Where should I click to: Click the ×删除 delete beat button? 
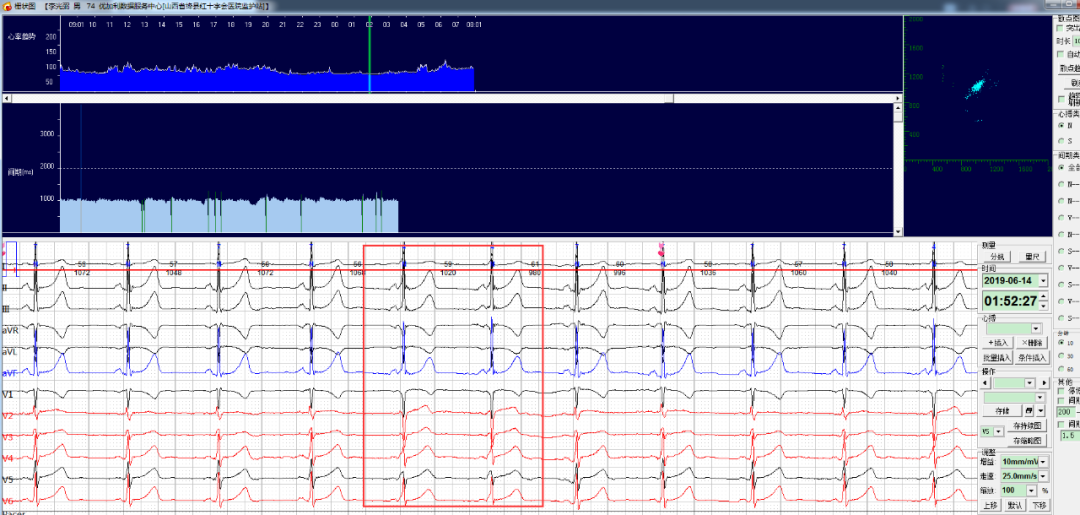click(1032, 343)
